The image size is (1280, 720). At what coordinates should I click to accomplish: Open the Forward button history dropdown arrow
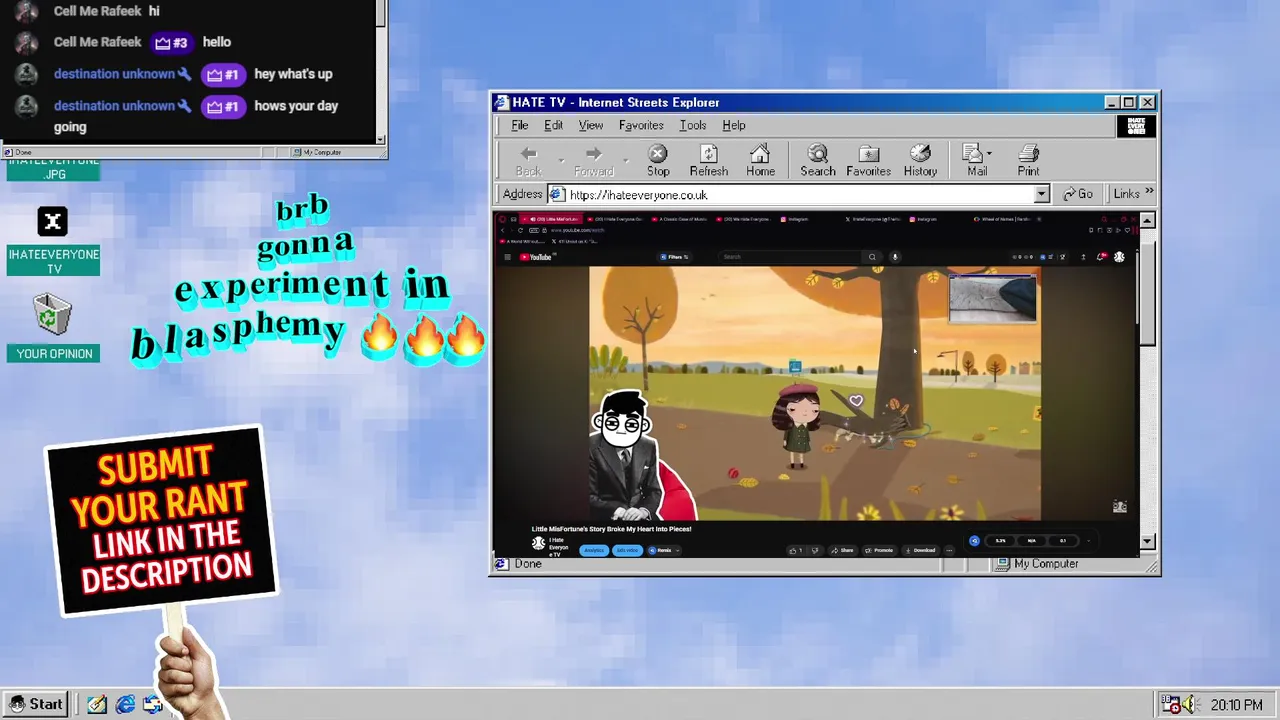tap(625, 158)
